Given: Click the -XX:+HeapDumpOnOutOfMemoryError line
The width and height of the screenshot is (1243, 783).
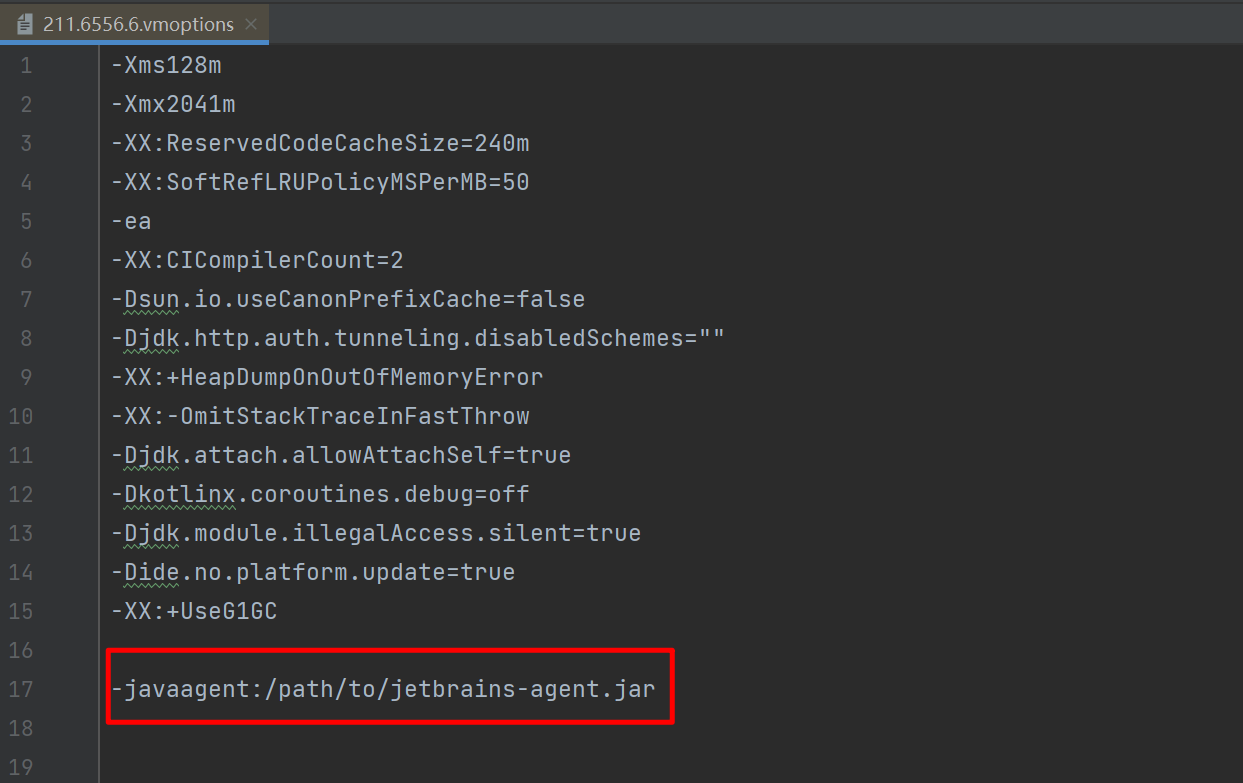Looking at the screenshot, I should 327,377.
